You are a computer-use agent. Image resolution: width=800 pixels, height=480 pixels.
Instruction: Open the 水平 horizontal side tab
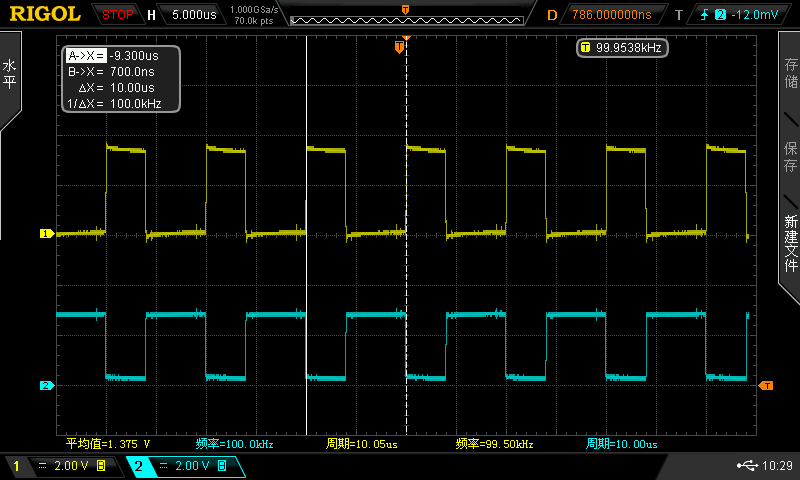click(x=10, y=75)
